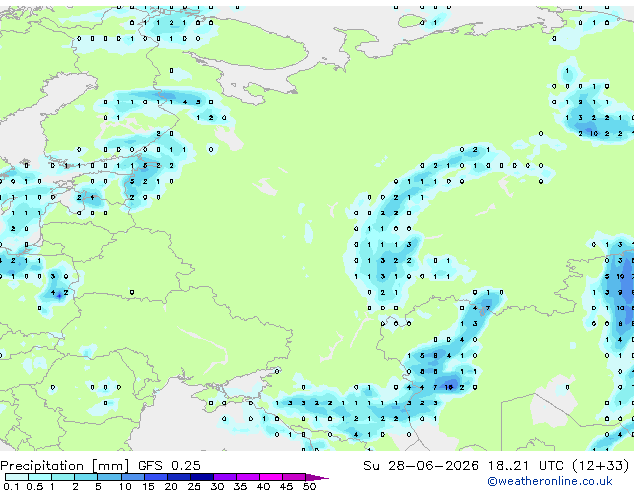Click the legend label "30"
The width and height of the screenshot is (634, 490).
click(x=217, y=486)
